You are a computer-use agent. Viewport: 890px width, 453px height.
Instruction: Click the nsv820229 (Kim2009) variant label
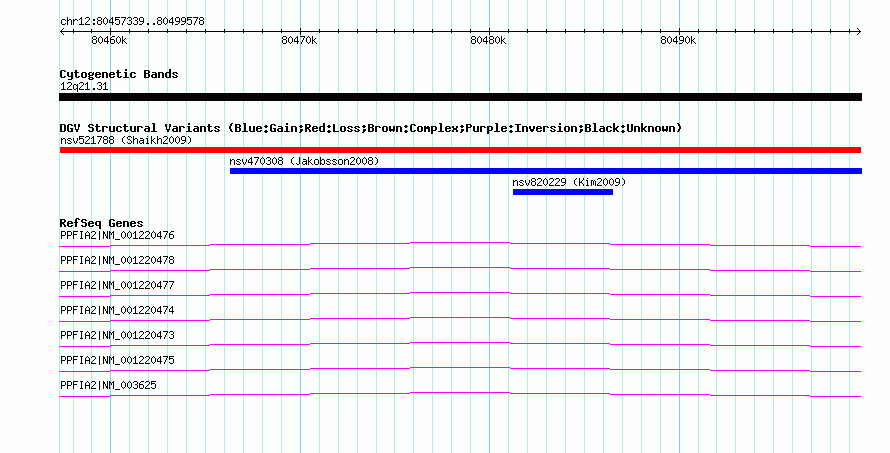[569, 182]
